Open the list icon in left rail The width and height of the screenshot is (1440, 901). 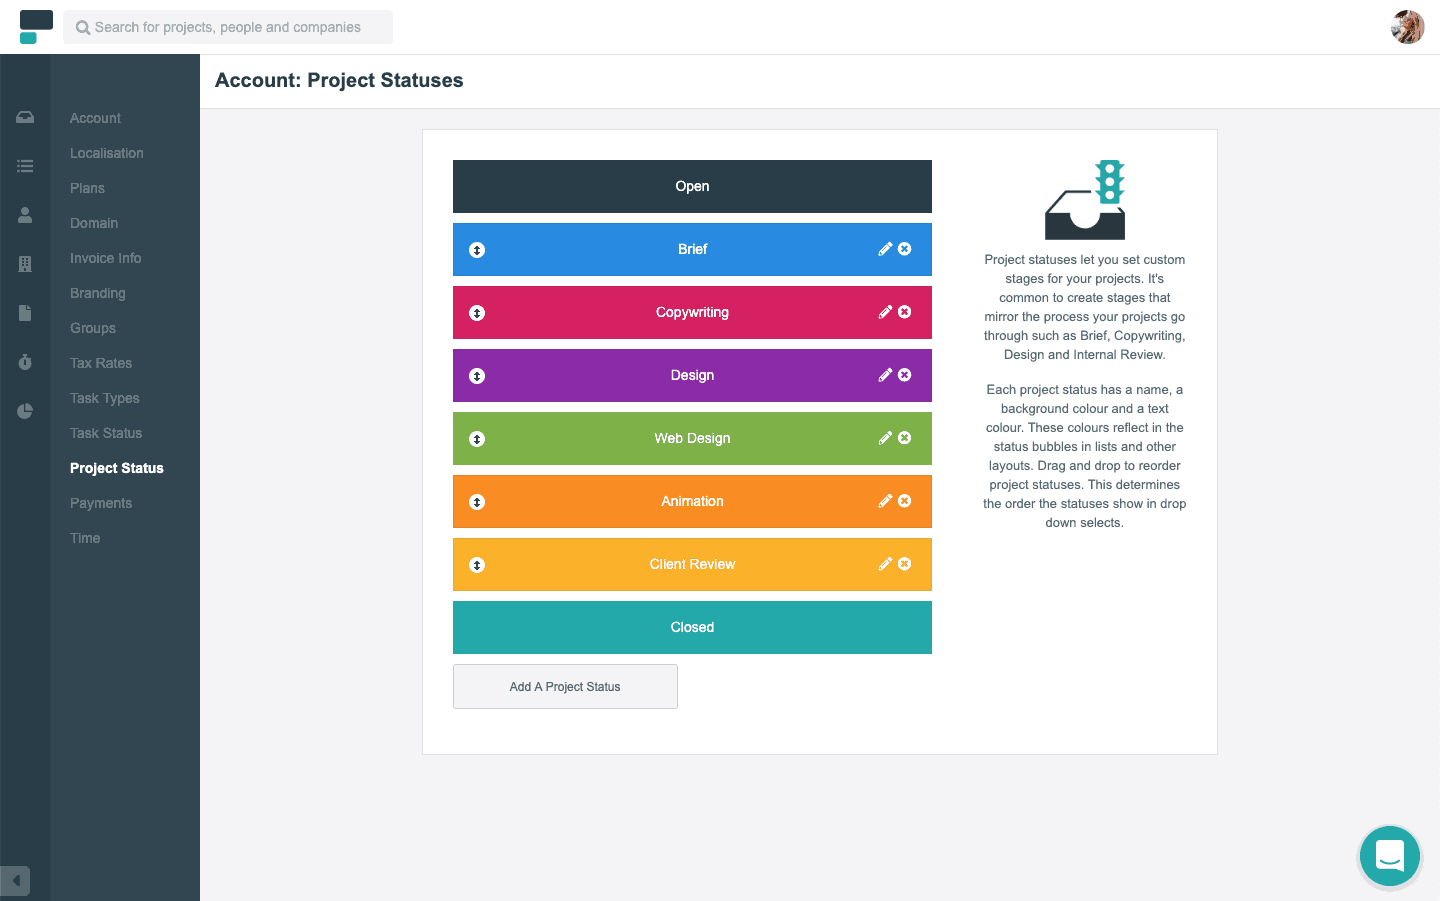coord(25,166)
